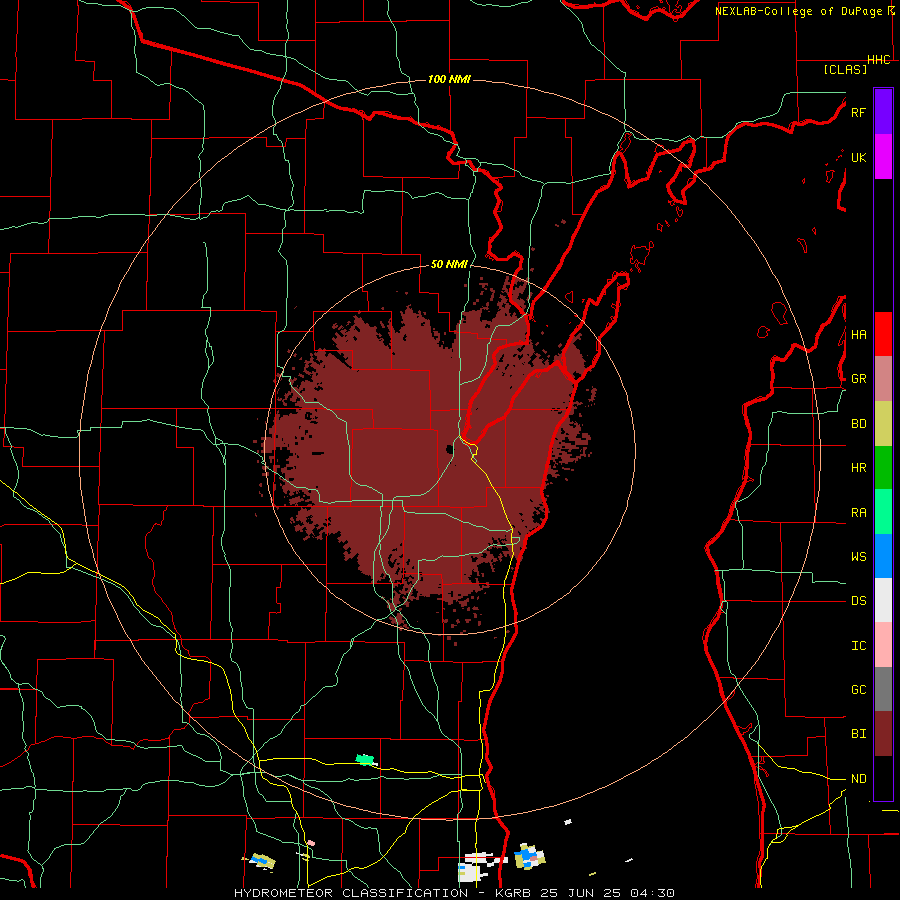The width and height of the screenshot is (900, 900).
Task: Click the HR legend label
Action: click(x=858, y=468)
